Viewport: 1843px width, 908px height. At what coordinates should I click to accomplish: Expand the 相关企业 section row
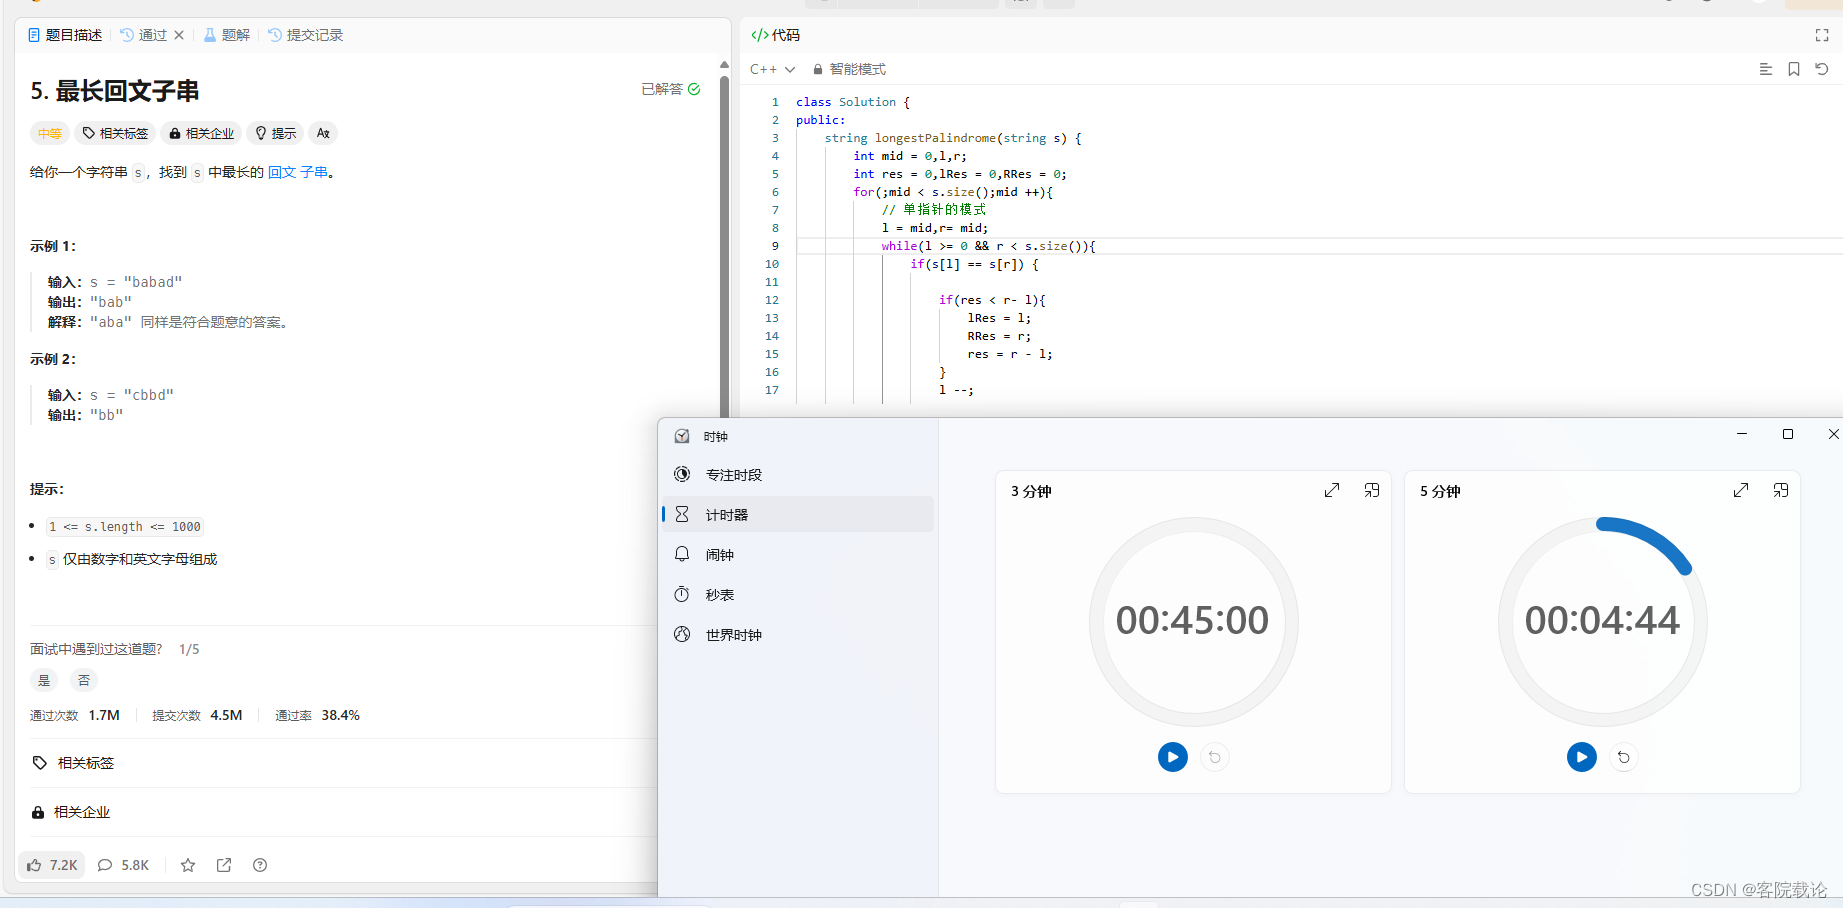coord(342,812)
